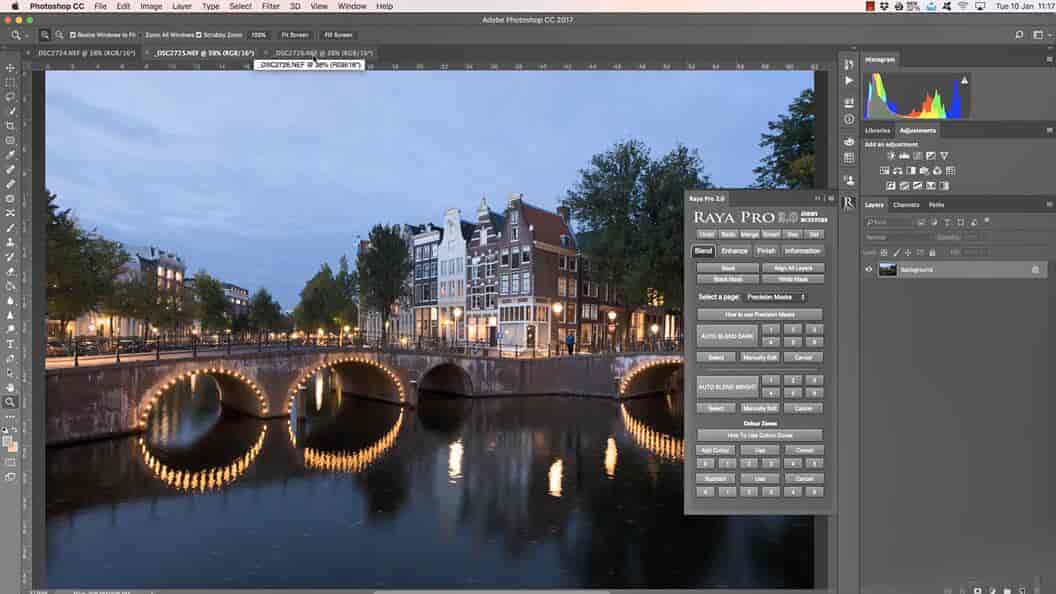The width and height of the screenshot is (1056, 594).
Task: Open the Layers panel options menu
Action: point(1049,205)
